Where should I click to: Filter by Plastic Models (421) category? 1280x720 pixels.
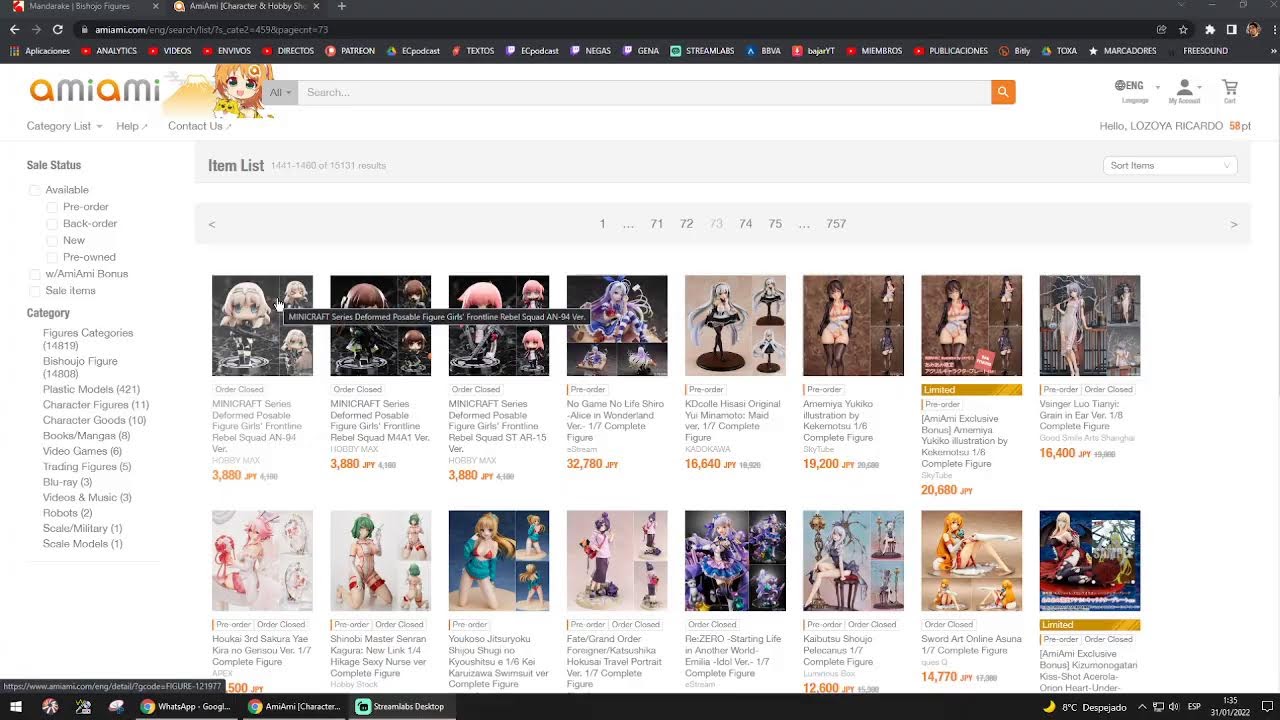pos(91,389)
